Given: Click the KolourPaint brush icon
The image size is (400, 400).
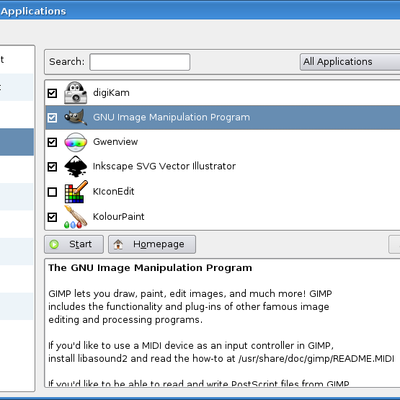Looking at the screenshot, I should tap(76, 217).
